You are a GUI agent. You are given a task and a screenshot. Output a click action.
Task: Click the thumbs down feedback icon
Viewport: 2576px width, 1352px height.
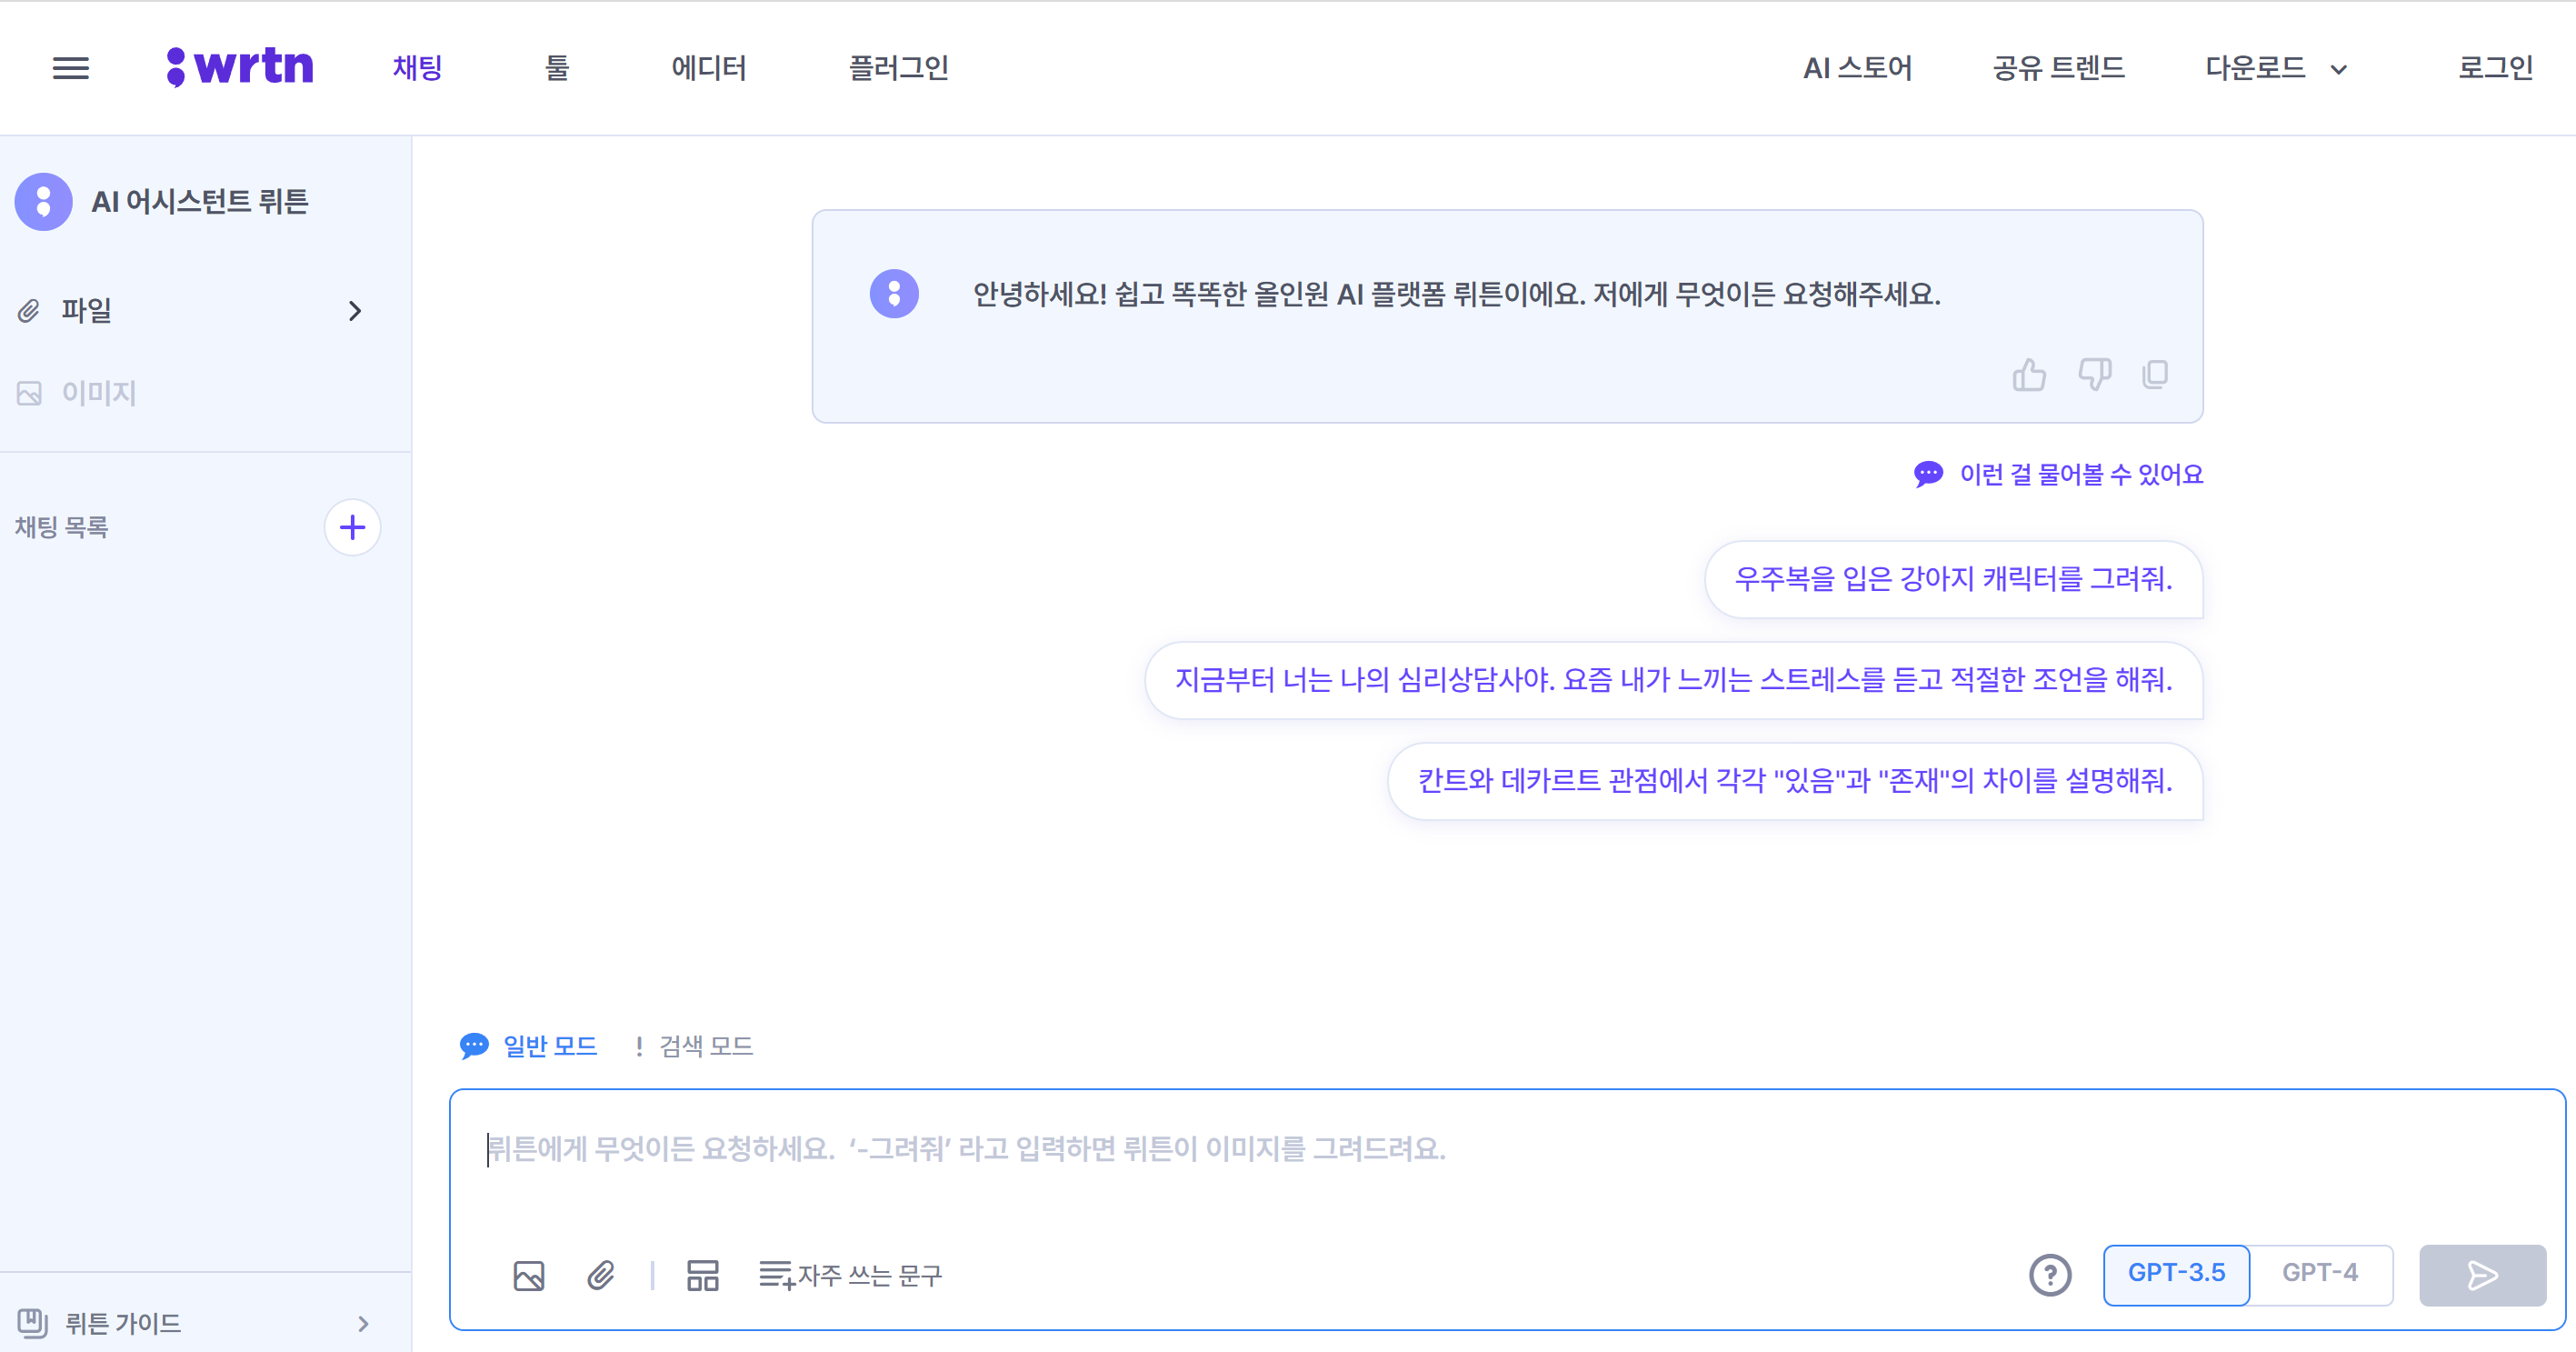[x=2094, y=375]
